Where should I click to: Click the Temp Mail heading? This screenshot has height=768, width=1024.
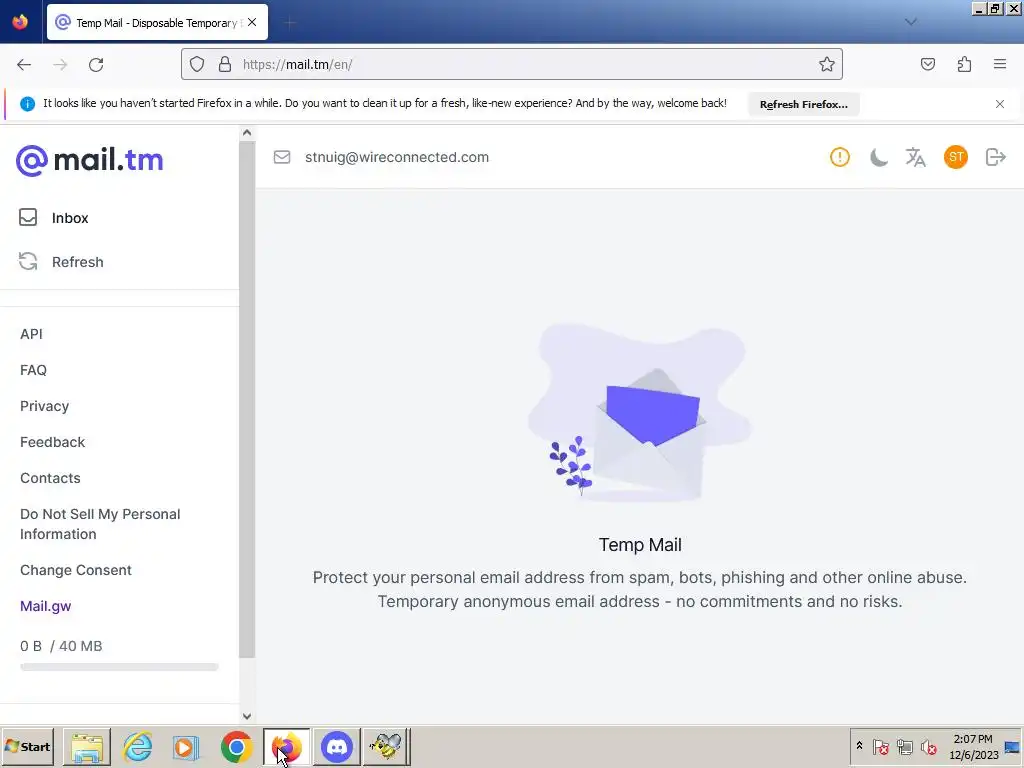(x=640, y=545)
